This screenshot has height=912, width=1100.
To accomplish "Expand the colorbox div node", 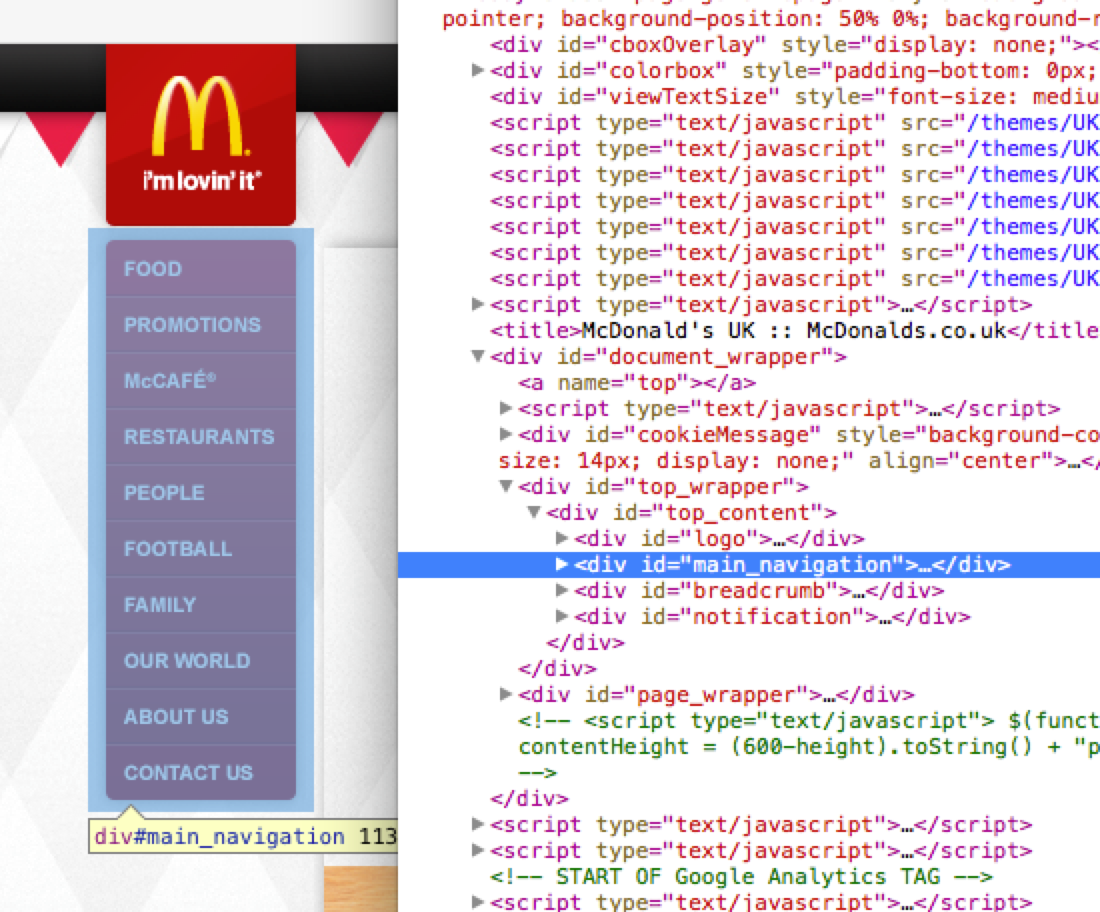I will (x=478, y=70).
